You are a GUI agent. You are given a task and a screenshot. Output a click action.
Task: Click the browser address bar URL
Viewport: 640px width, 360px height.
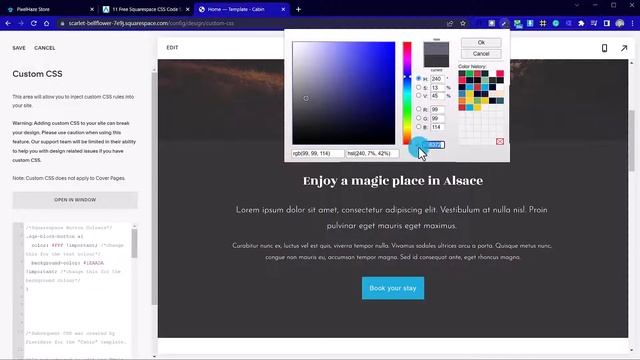tap(151, 23)
